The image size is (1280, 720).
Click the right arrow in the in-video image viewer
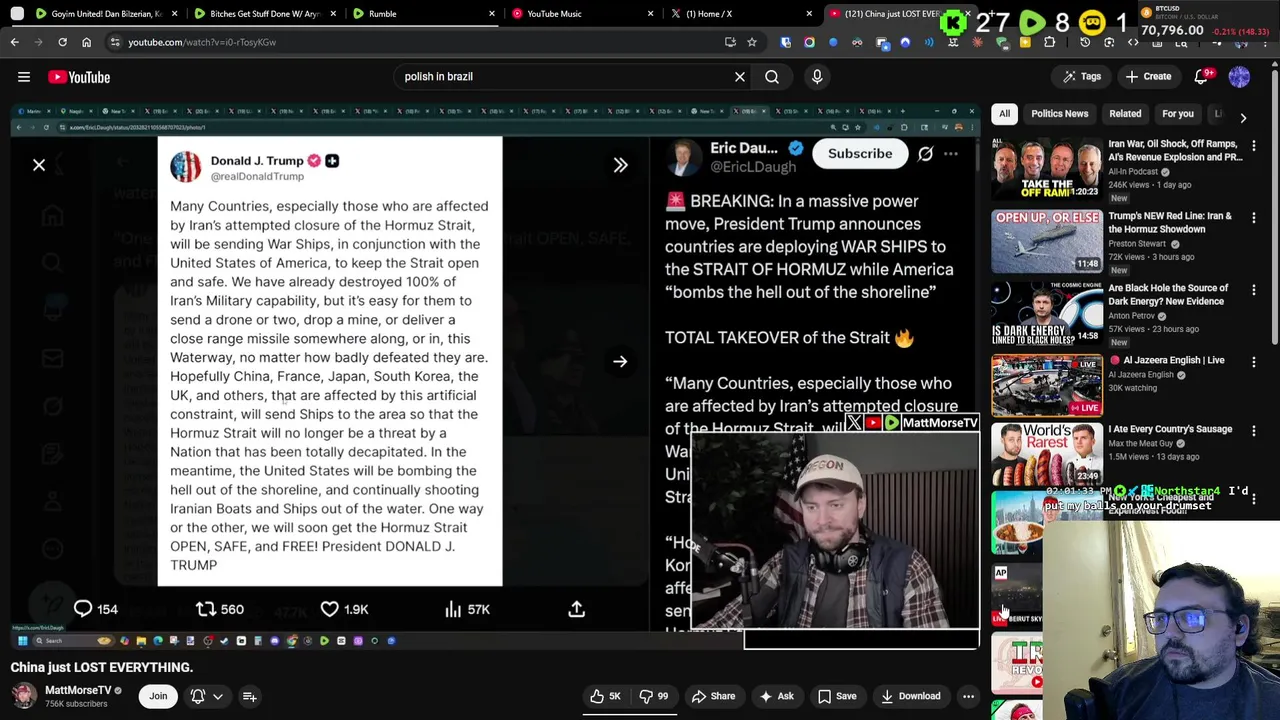pyautogui.click(x=620, y=362)
